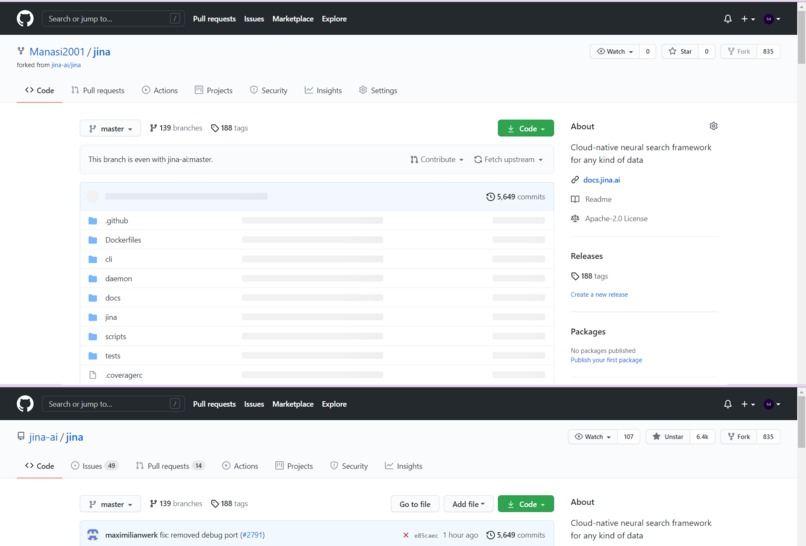Open Pull requests tab in Manasi2001 repo
Image resolution: width=806 pixels, height=546 pixels.
coord(98,90)
